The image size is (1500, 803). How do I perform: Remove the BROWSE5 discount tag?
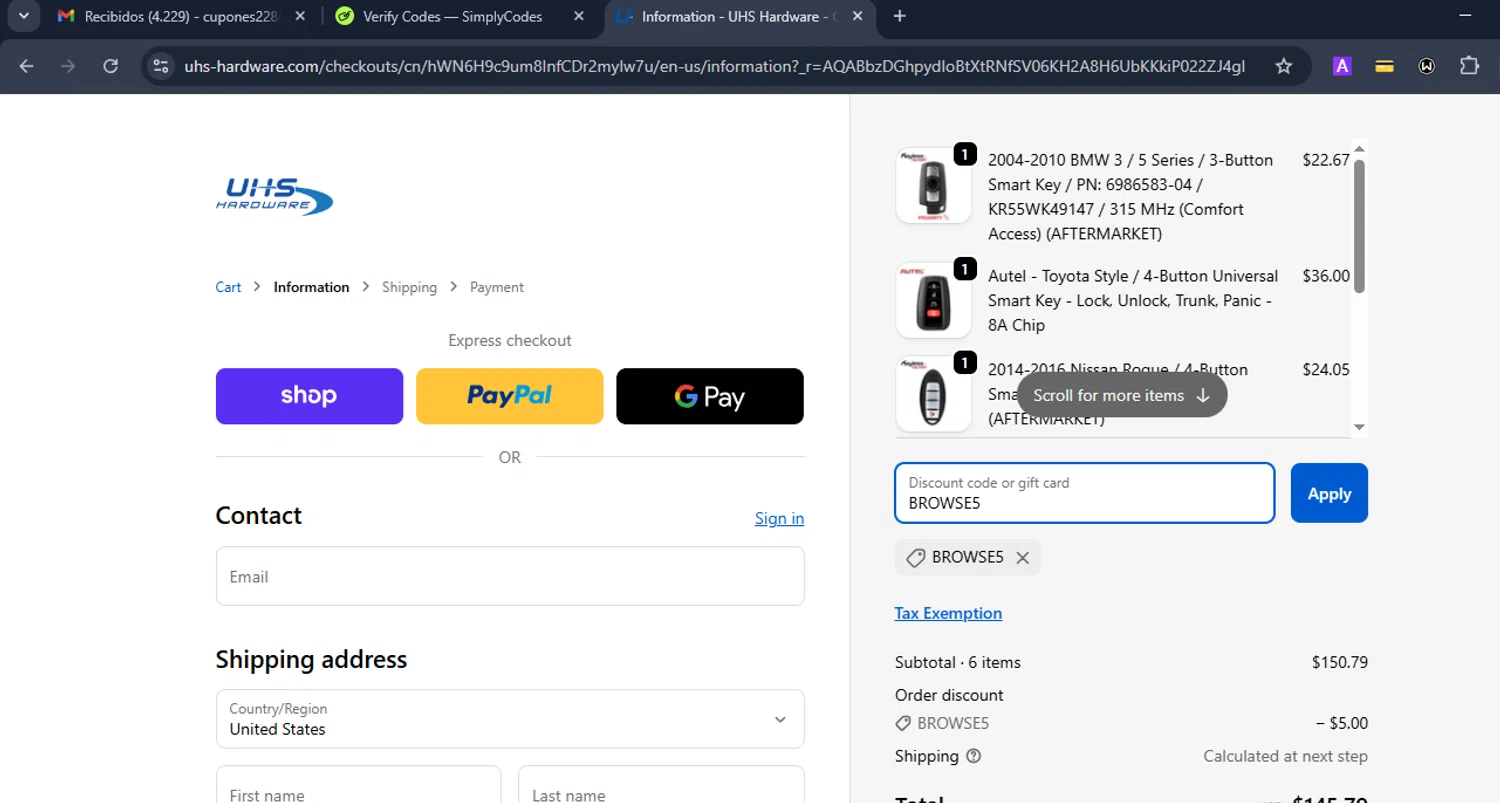1022,558
